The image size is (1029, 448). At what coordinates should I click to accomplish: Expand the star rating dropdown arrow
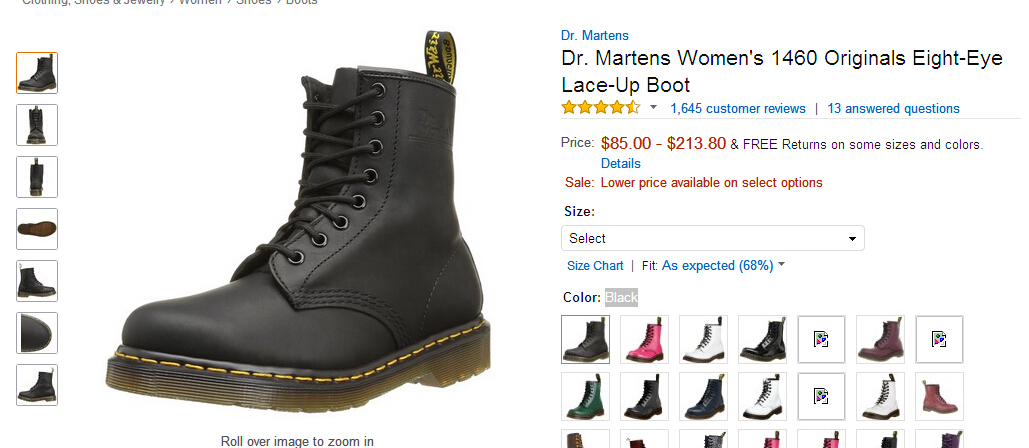(x=654, y=107)
